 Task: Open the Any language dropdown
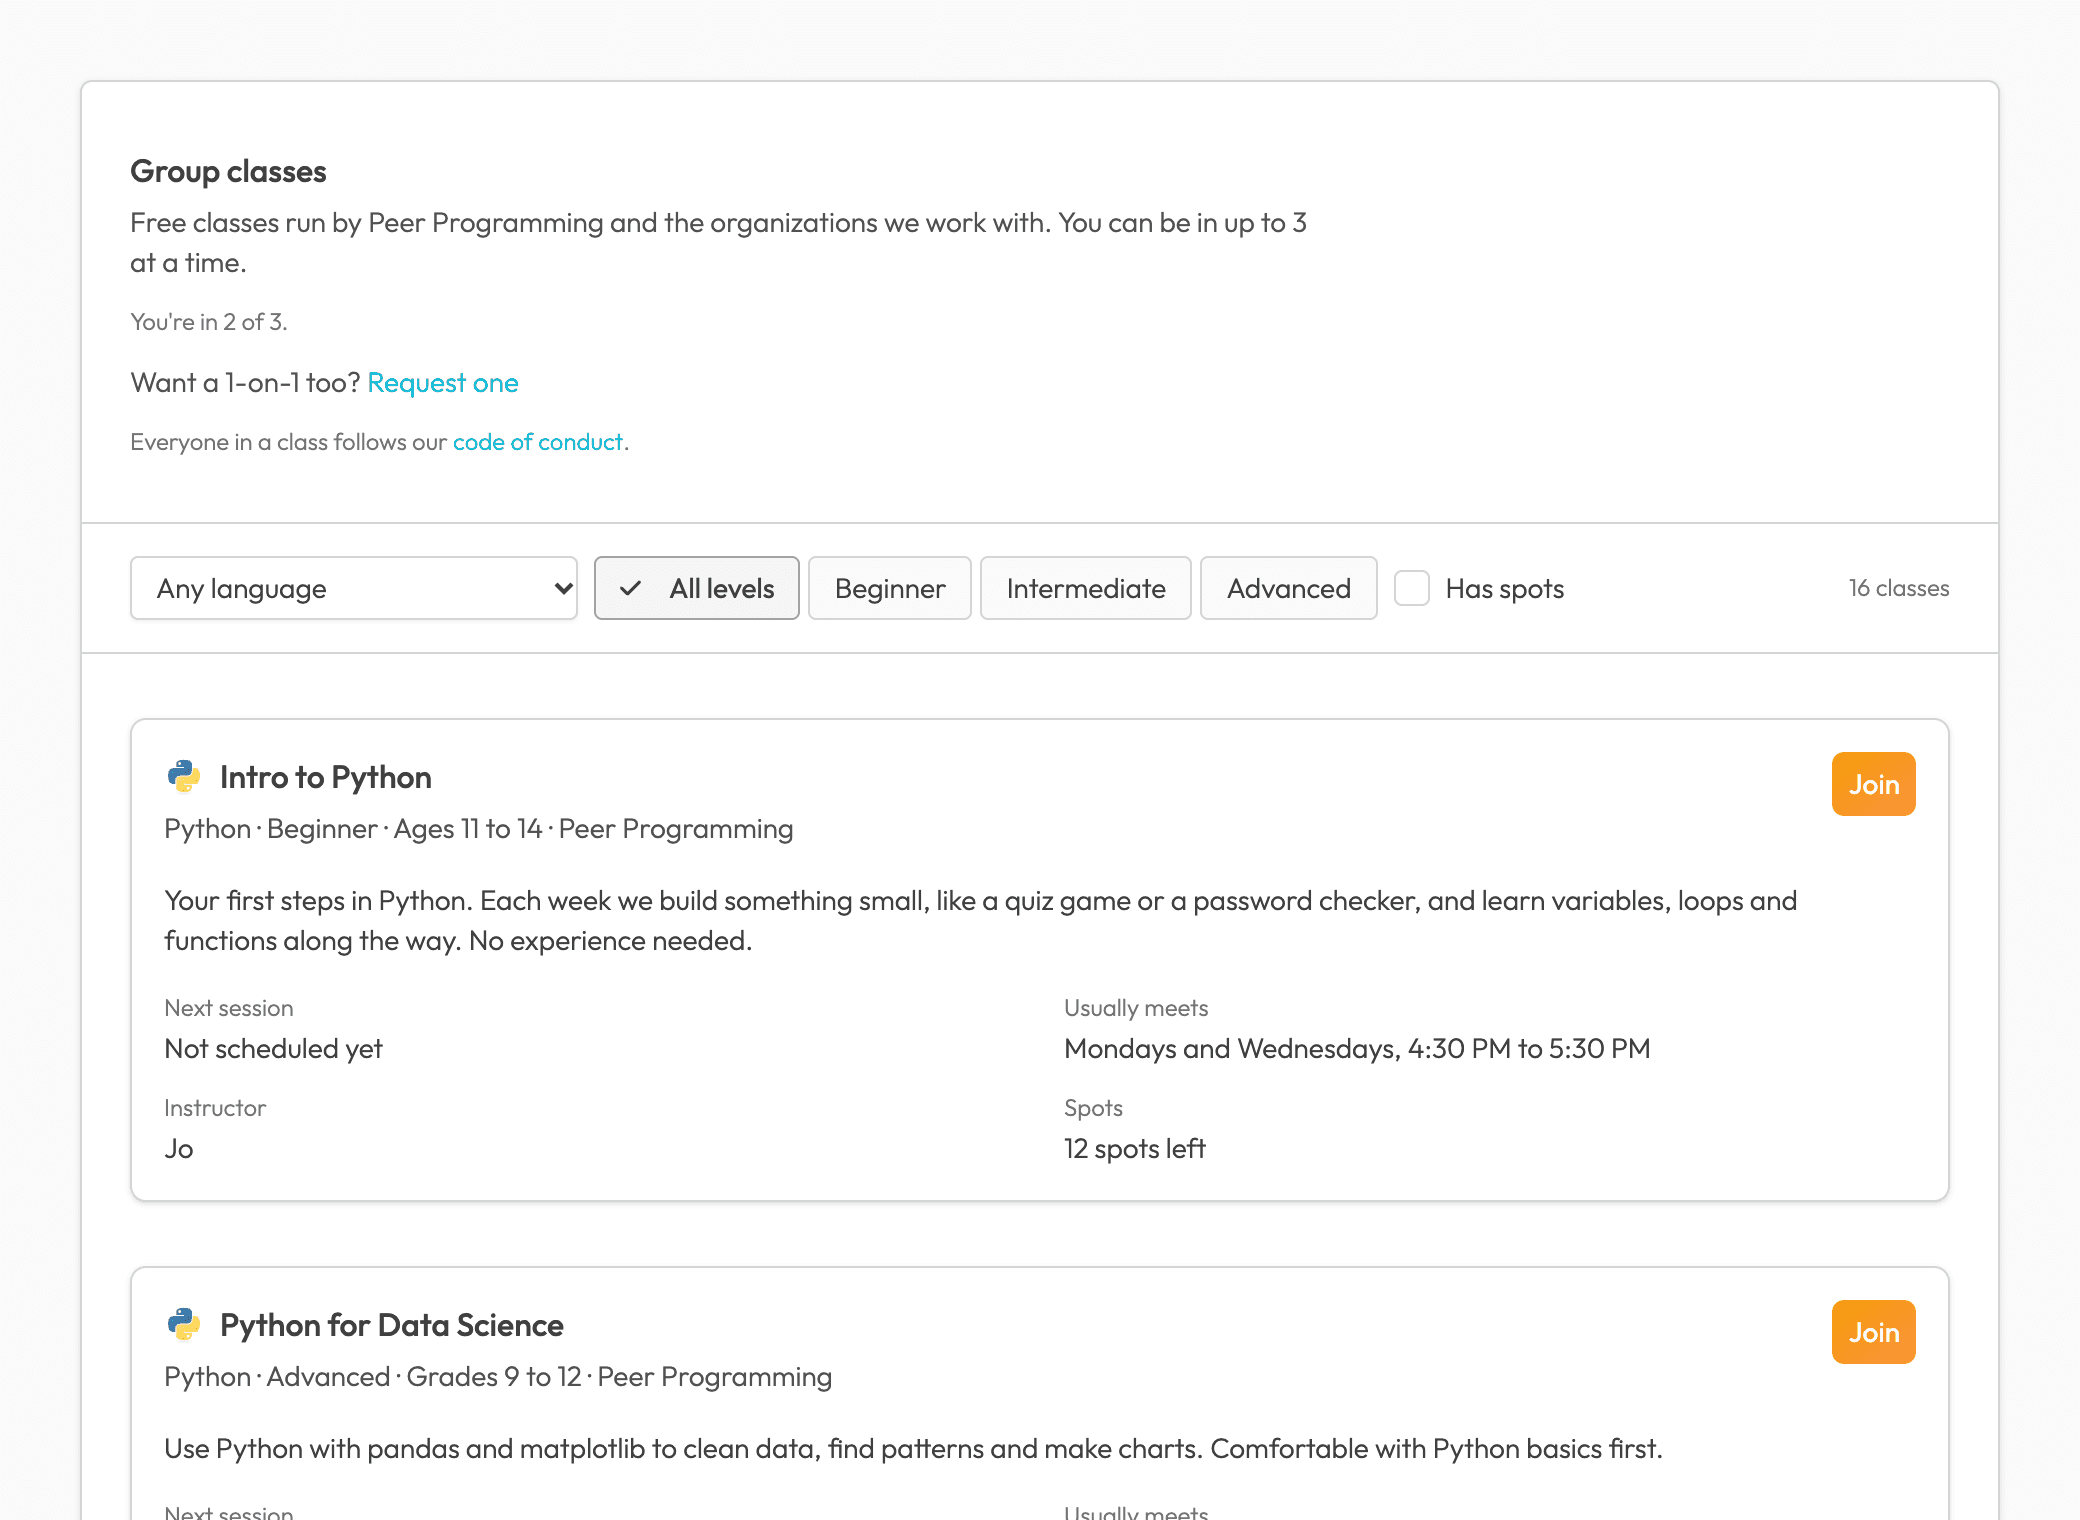click(354, 588)
